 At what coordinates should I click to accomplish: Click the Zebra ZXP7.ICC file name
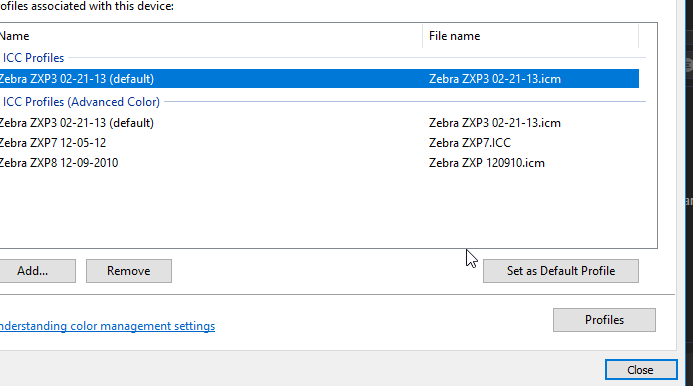469,143
